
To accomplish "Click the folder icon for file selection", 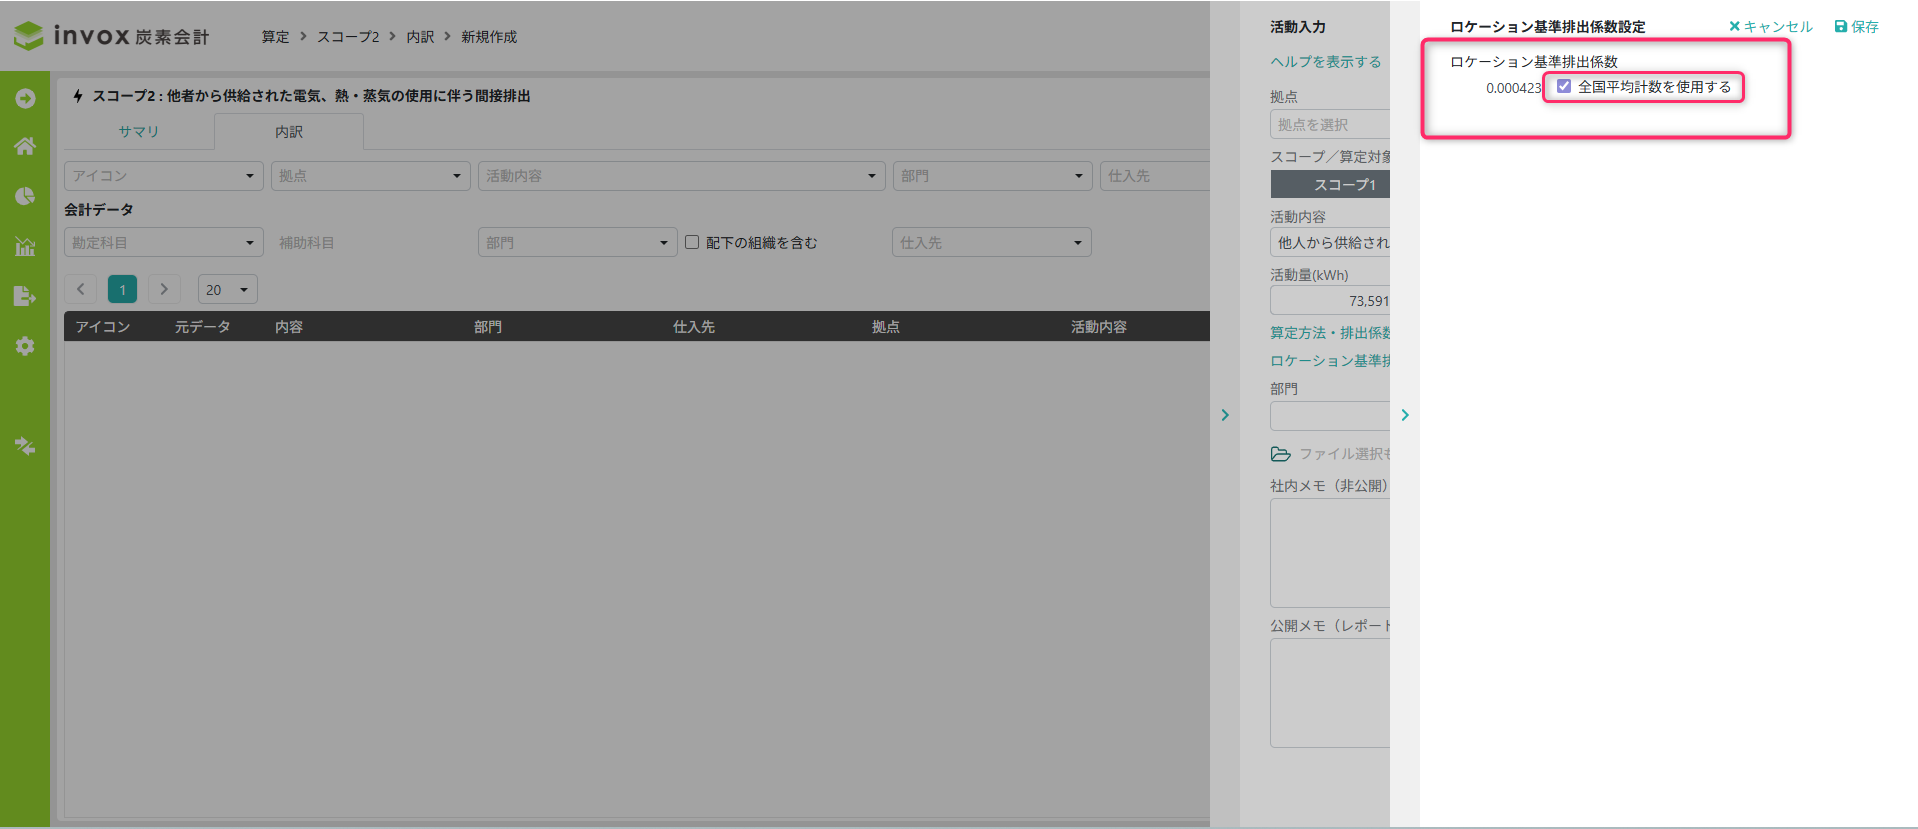I will click(x=1280, y=454).
